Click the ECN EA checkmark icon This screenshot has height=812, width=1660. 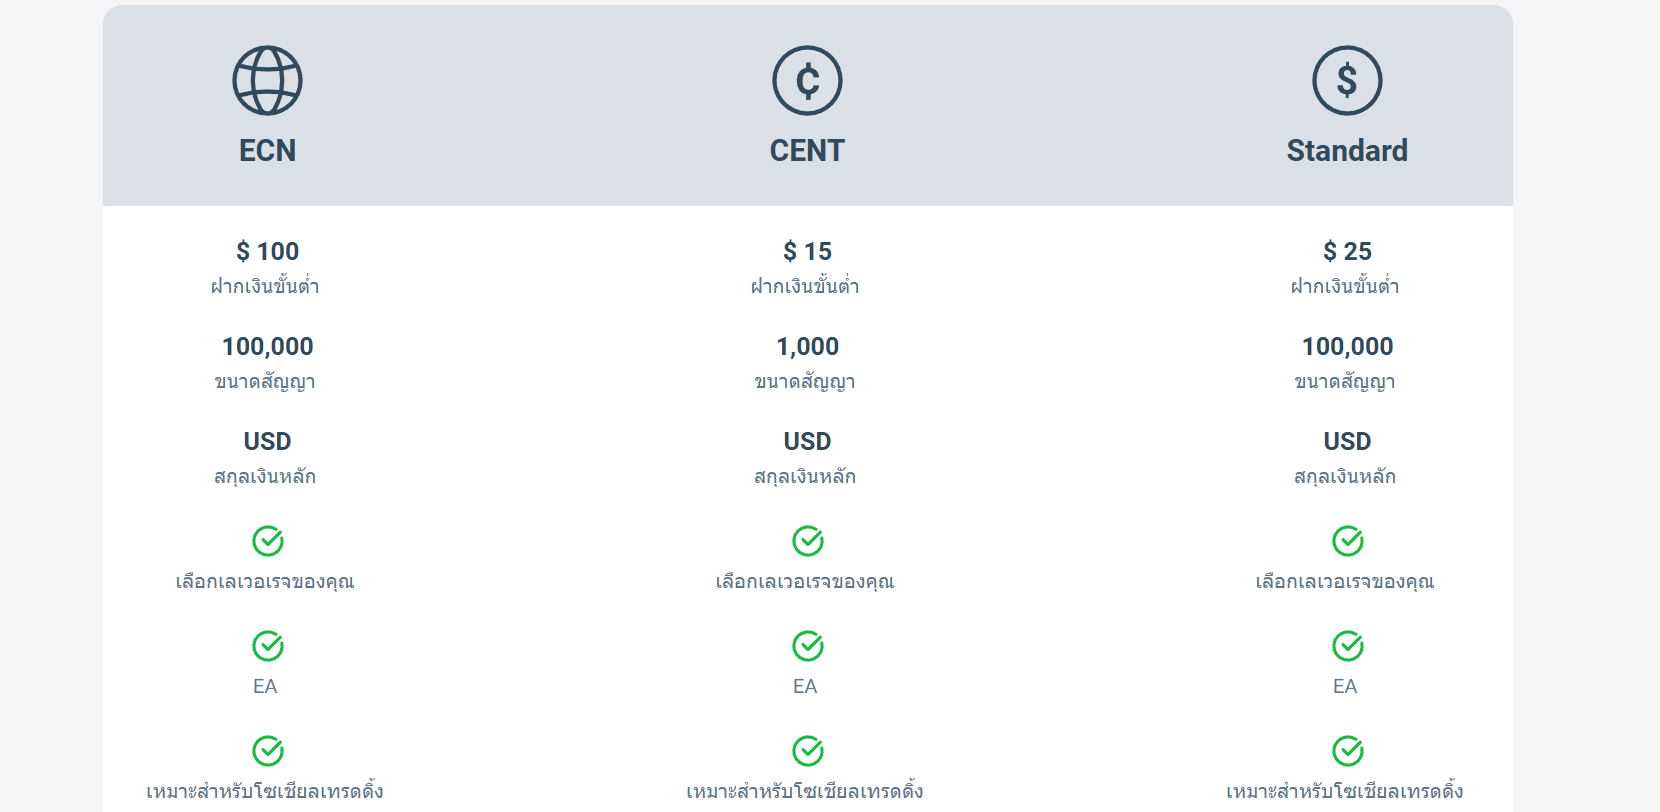tap(268, 646)
